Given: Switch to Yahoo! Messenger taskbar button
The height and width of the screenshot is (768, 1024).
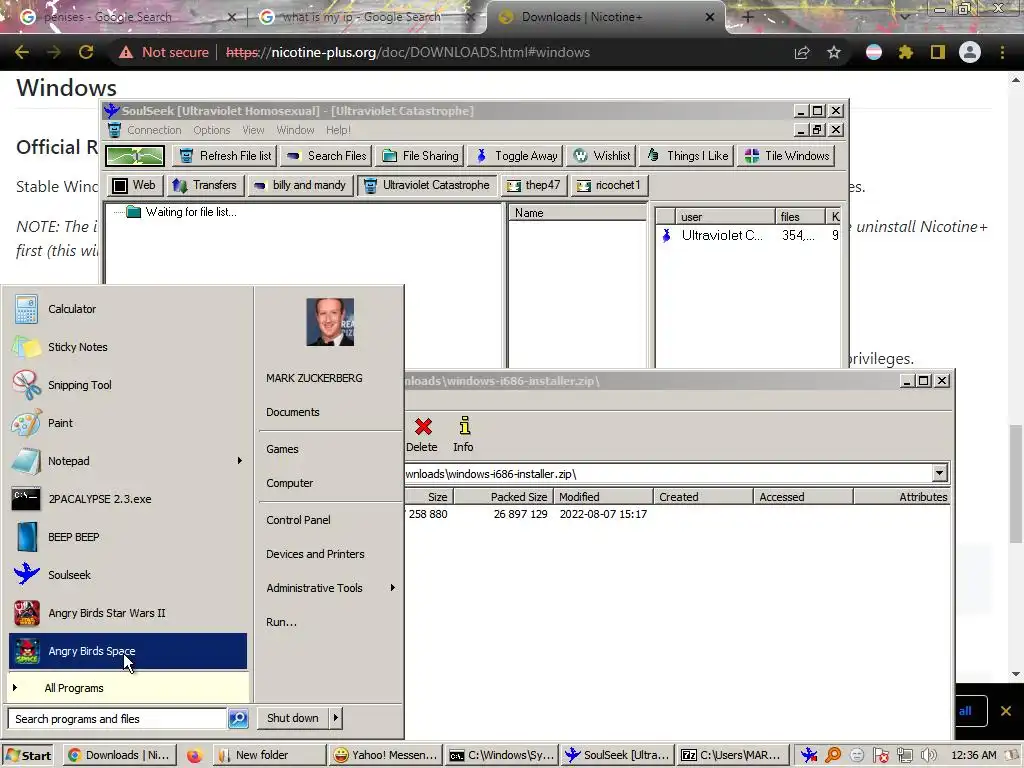Looking at the screenshot, I should [x=385, y=755].
